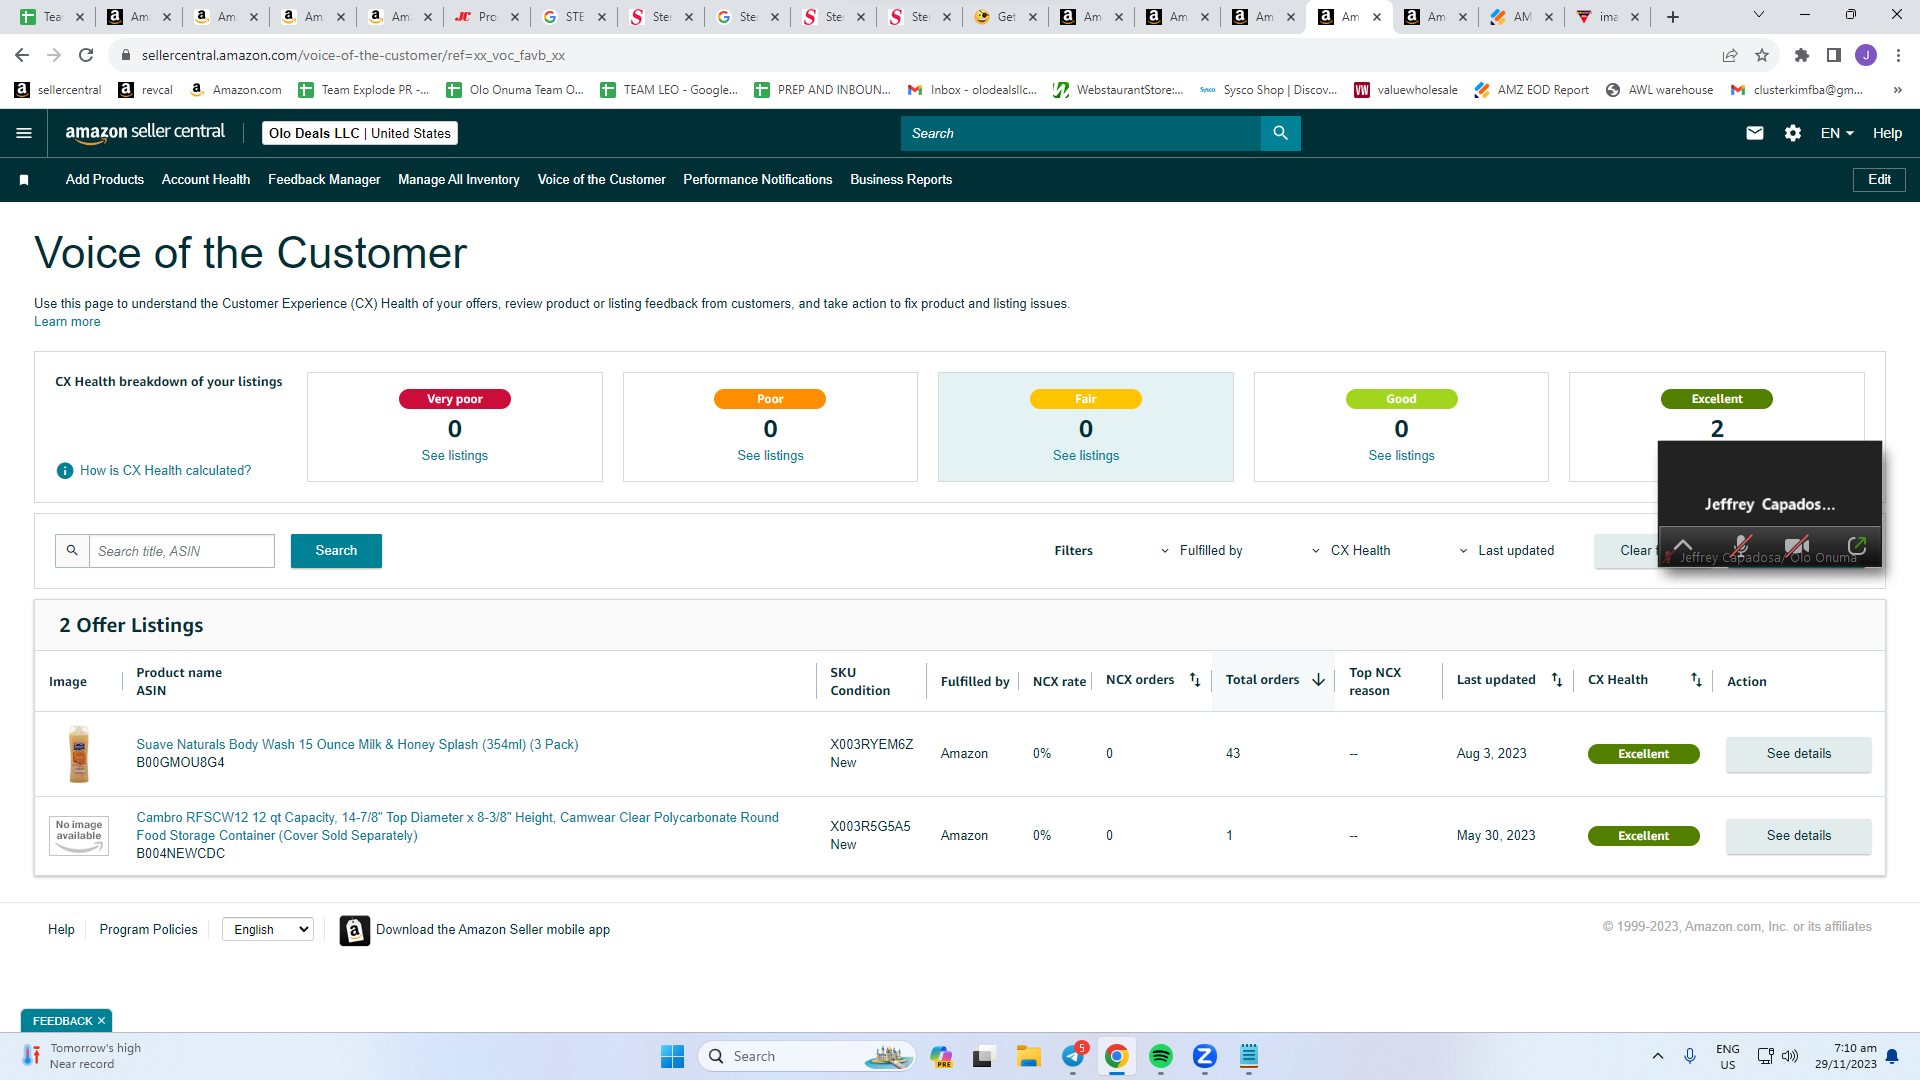Close the FEEDBACK tab
This screenshot has width=1920, height=1080.
pos(101,1021)
